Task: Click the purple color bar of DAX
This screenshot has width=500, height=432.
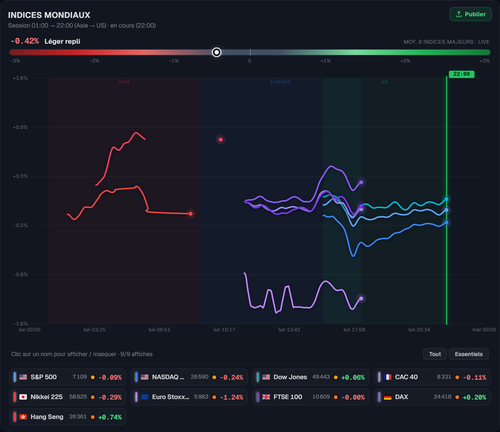Action: click(x=379, y=397)
